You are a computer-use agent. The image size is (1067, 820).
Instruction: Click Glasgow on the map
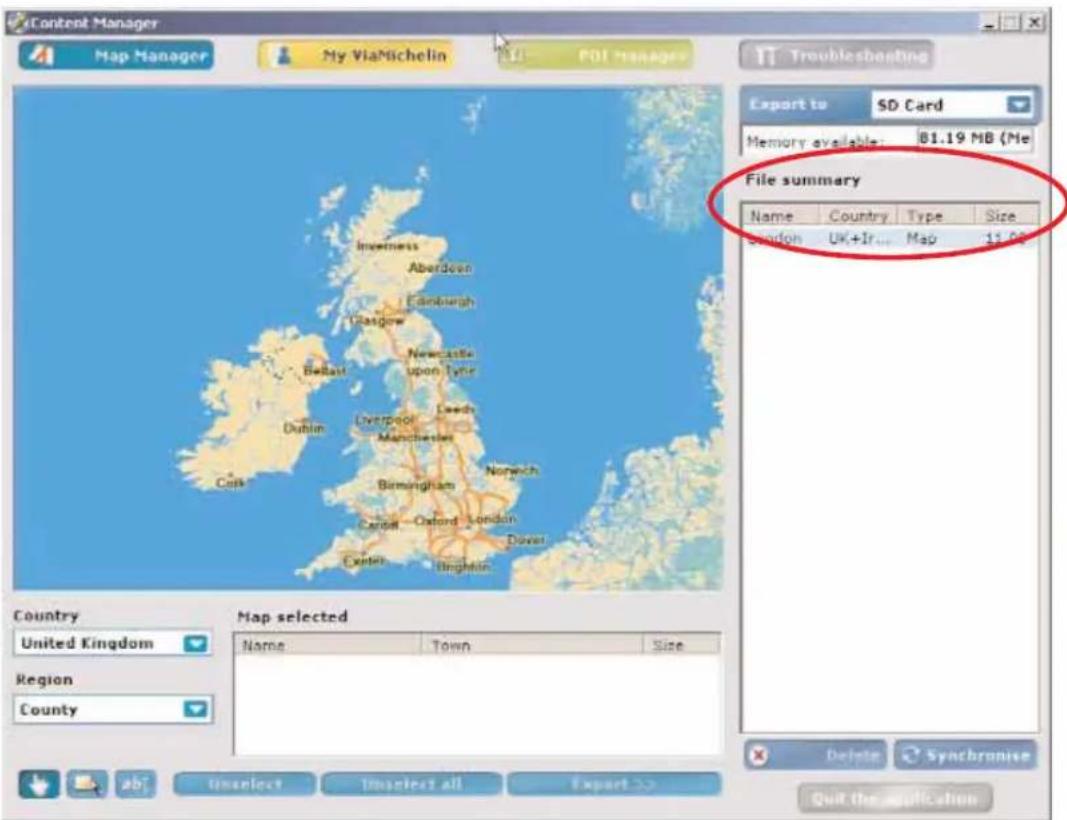(x=376, y=320)
